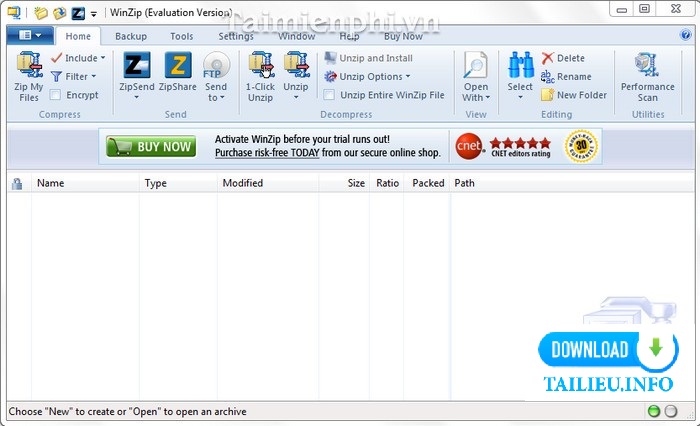Expand the Include dropdown arrow

point(103,58)
